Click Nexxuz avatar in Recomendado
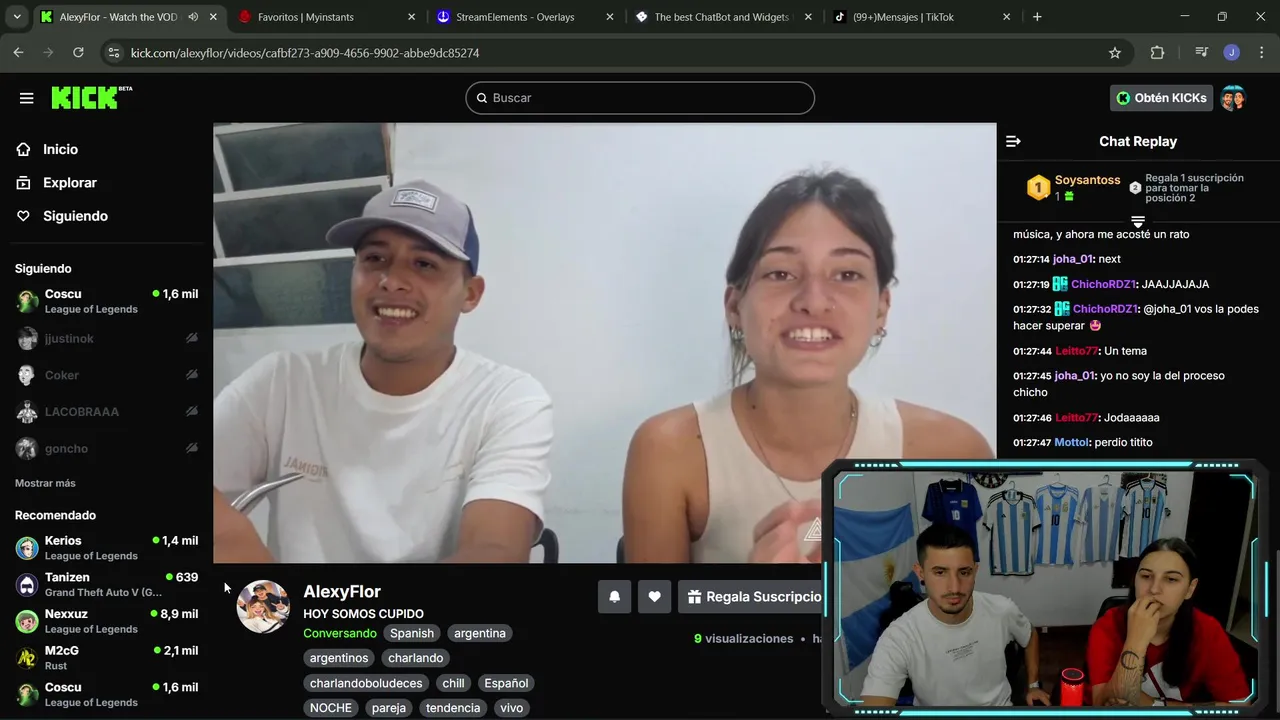Screen dimensions: 1280x720 pyautogui.click(x=27, y=621)
